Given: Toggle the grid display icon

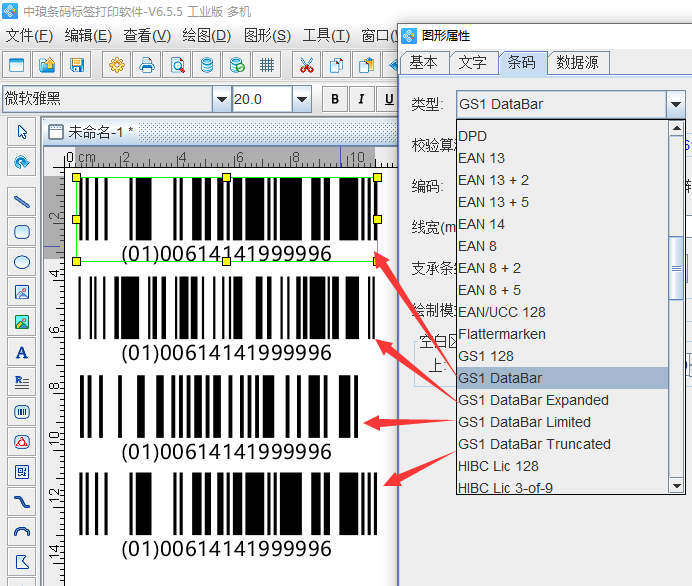Looking at the screenshot, I should tap(267, 66).
